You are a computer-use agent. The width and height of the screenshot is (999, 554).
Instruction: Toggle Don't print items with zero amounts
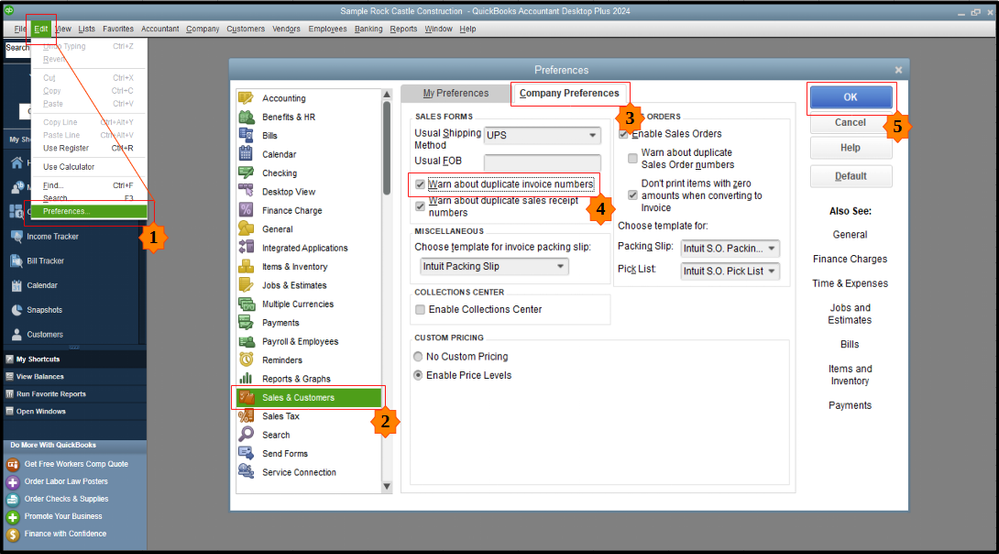pos(633,195)
